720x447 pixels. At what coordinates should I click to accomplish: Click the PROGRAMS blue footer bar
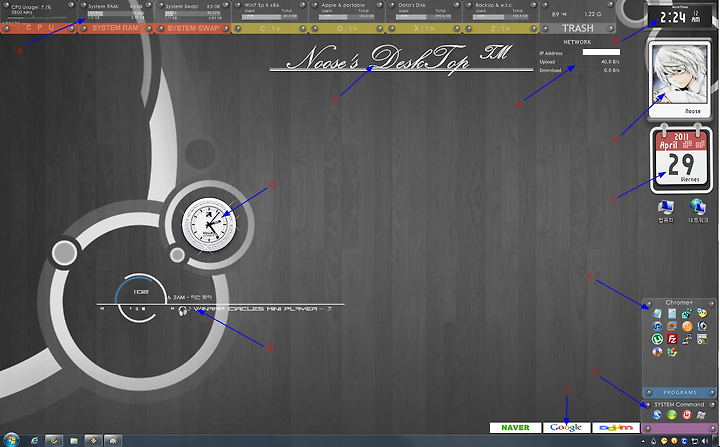[x=680, y=392]
